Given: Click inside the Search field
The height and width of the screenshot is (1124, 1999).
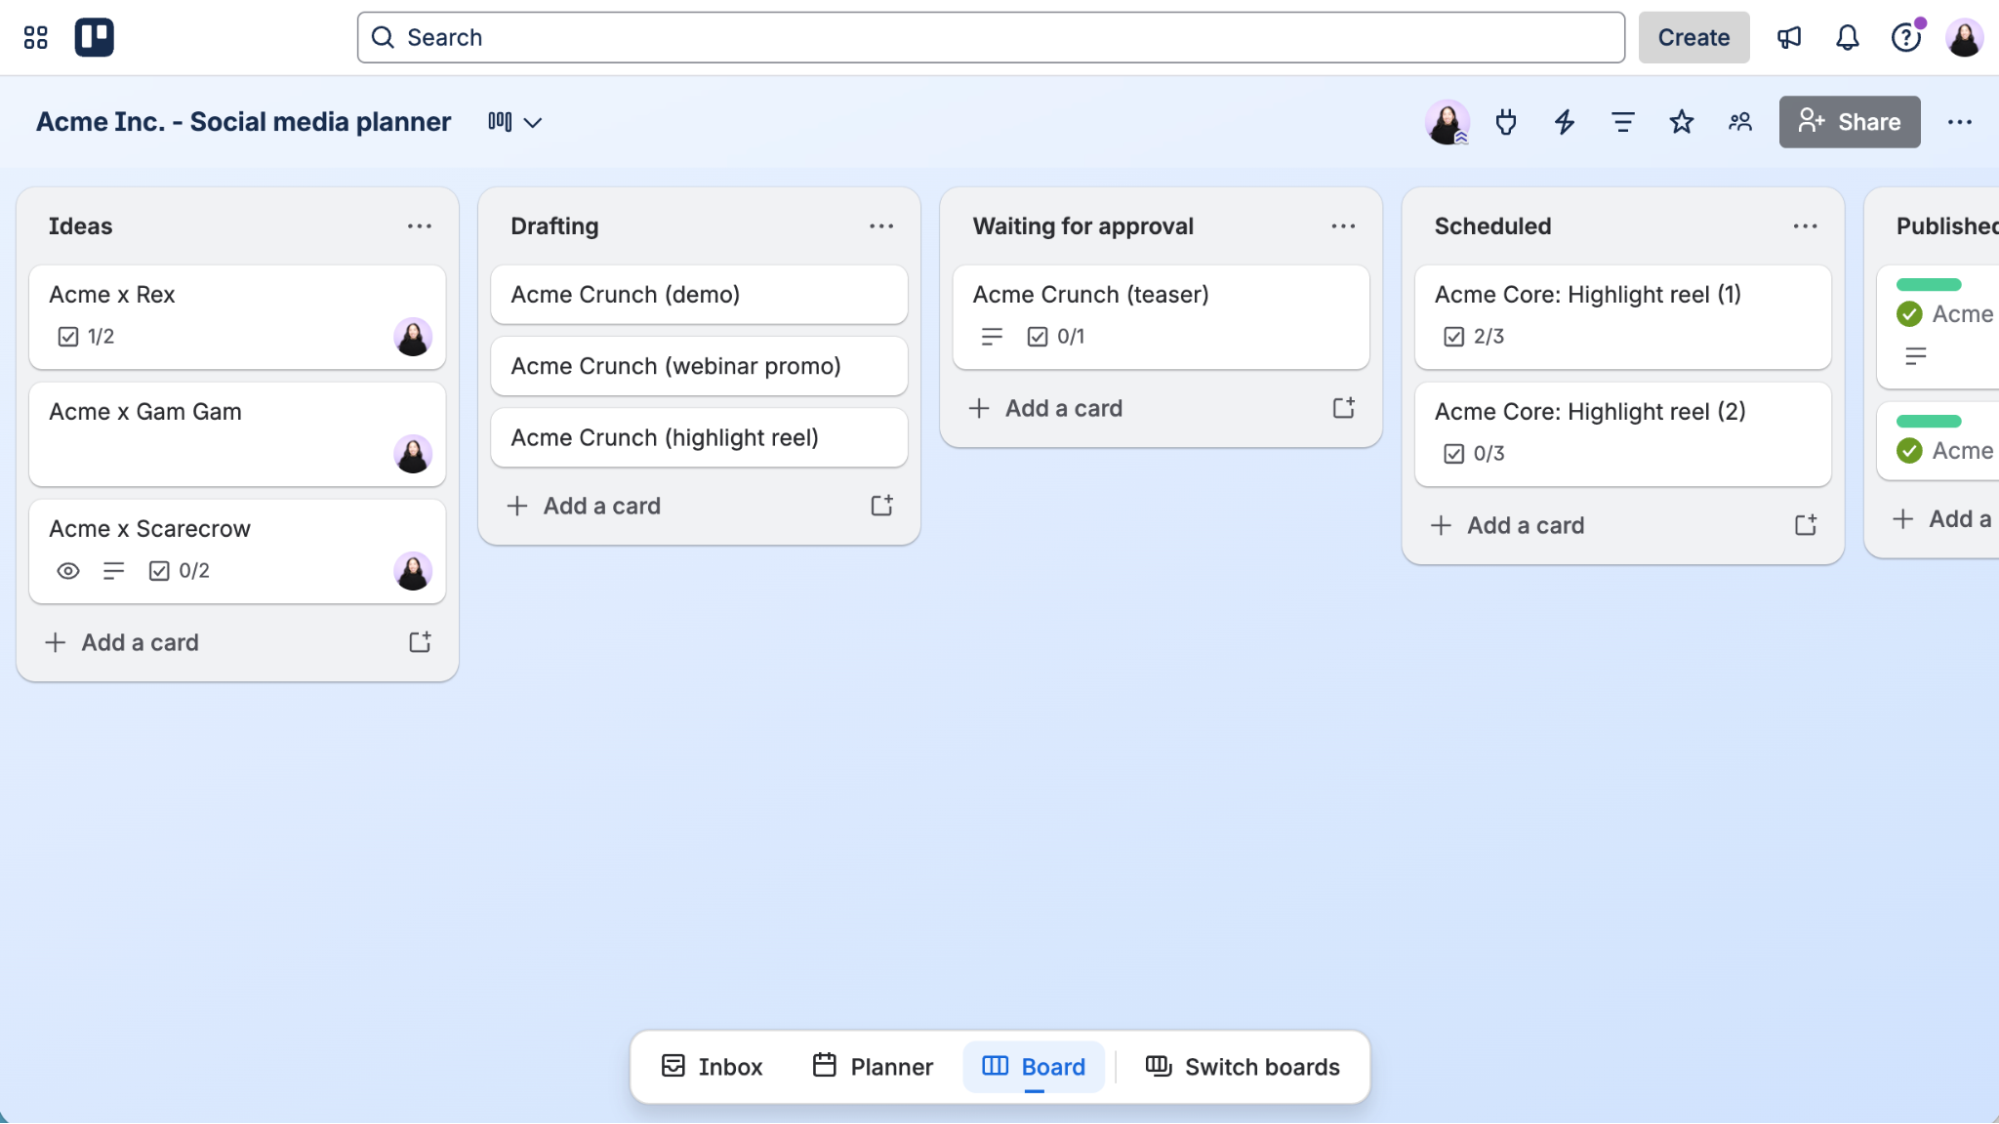Looking at the screenshot, I should tap(700, 37).
